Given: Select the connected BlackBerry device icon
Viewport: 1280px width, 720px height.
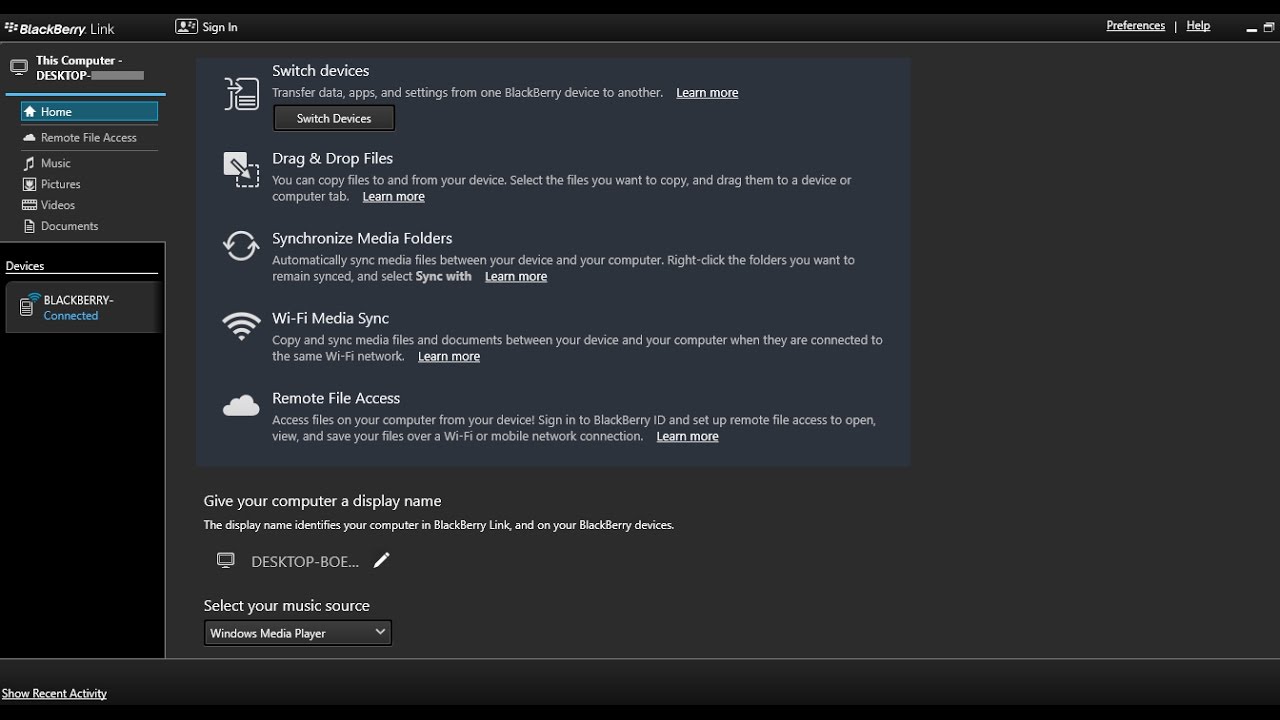Looking at the screenshot, I should click(x=27, y=306).
